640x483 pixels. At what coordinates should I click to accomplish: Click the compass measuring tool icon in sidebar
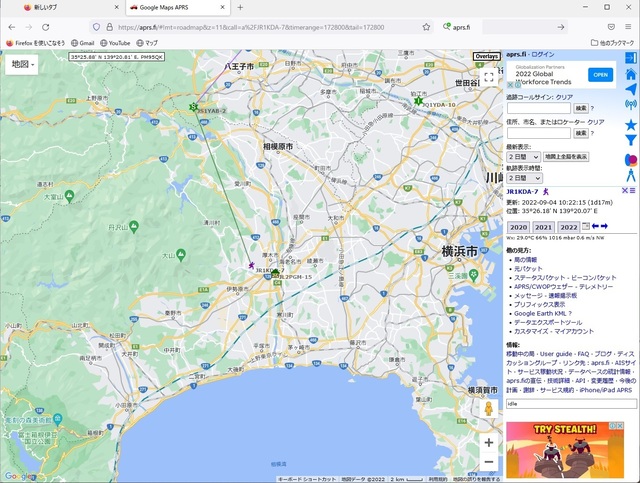pos(631,174)
